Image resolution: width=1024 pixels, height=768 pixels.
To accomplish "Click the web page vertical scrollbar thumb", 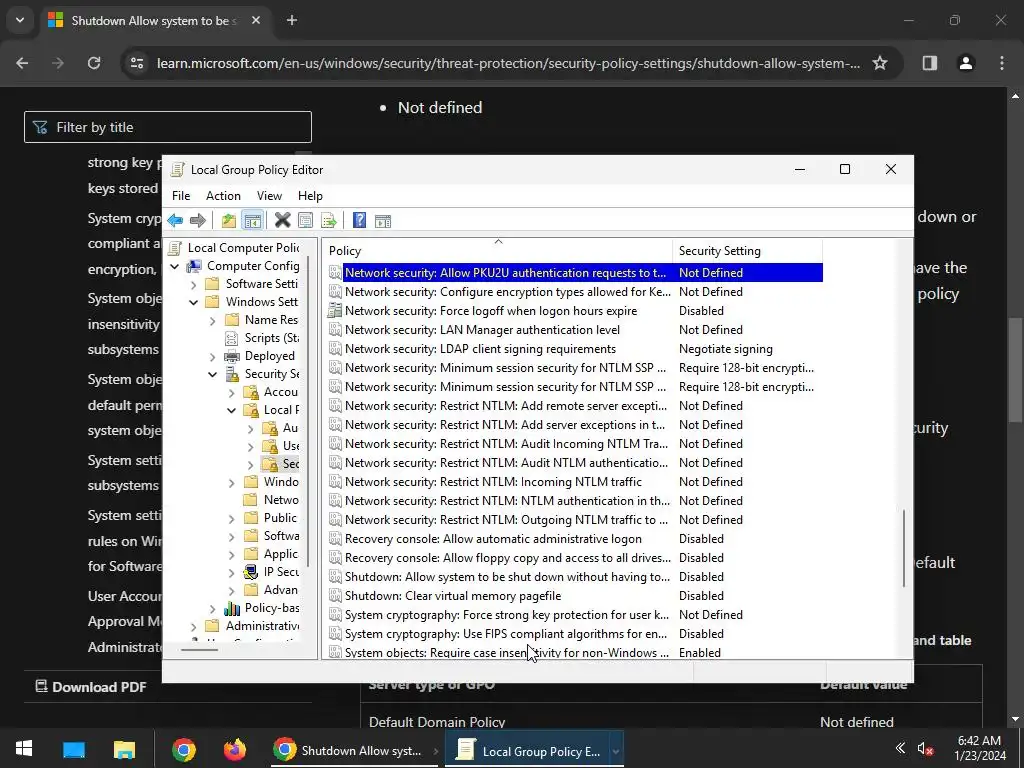I will pos(1015,370).
